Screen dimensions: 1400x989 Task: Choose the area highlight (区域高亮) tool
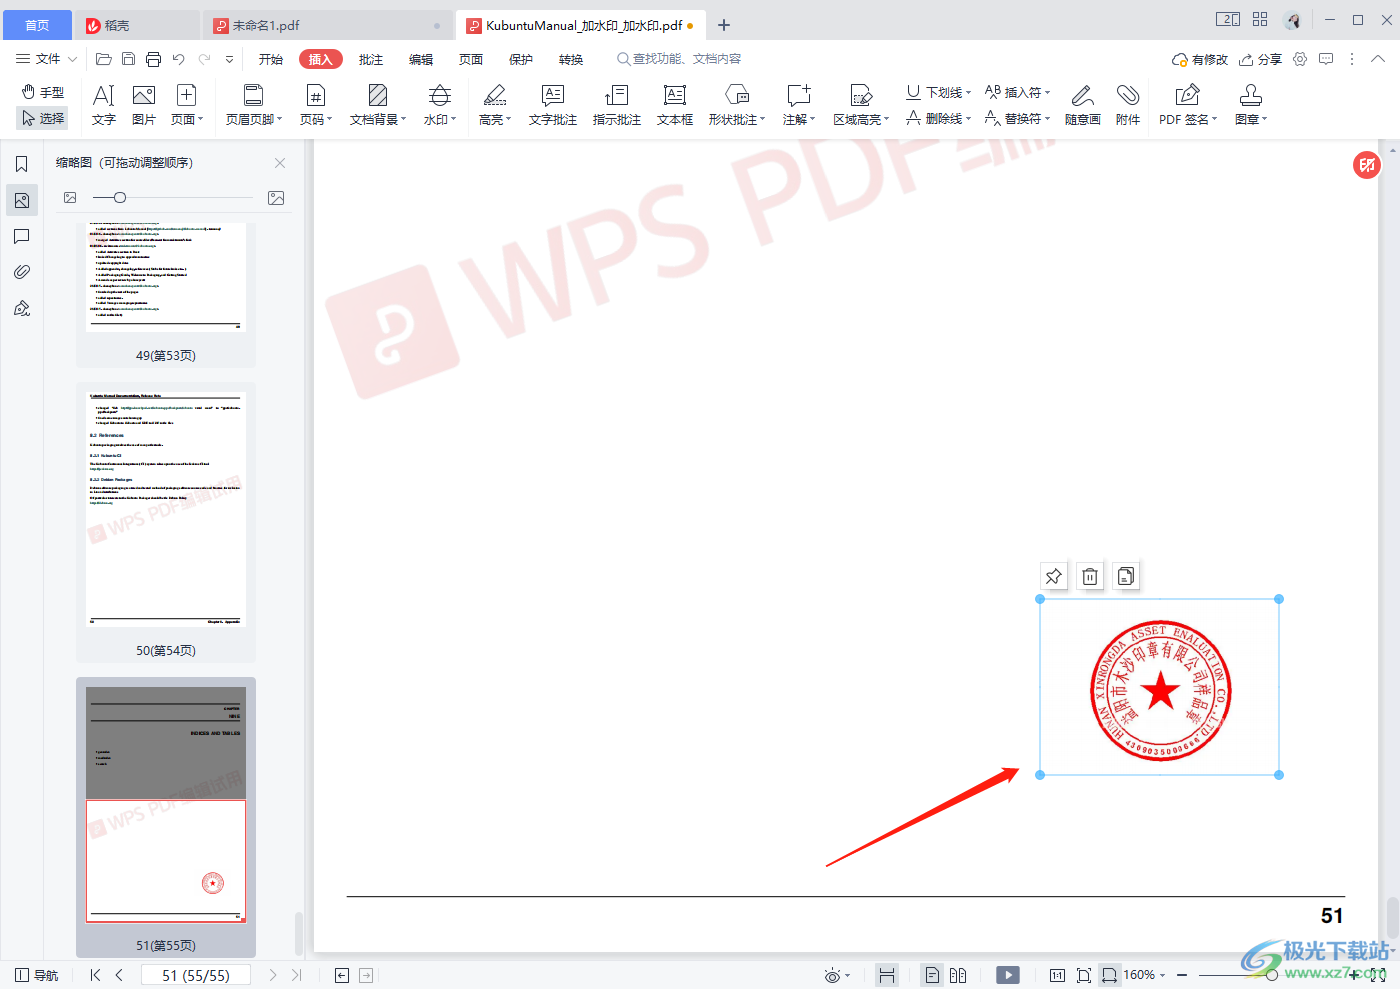click(x=861, y=105)
